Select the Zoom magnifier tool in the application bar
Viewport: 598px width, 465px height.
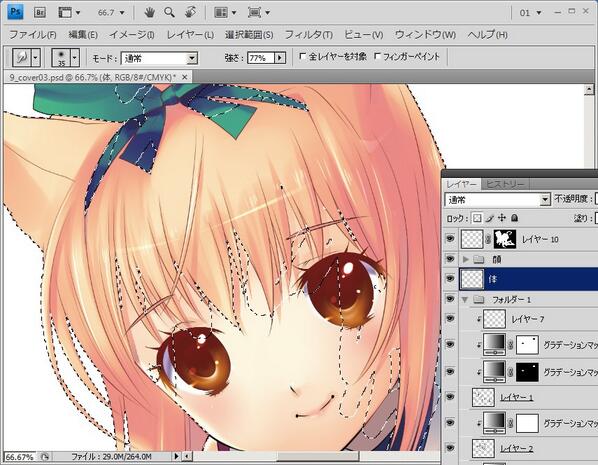[169, 13]
